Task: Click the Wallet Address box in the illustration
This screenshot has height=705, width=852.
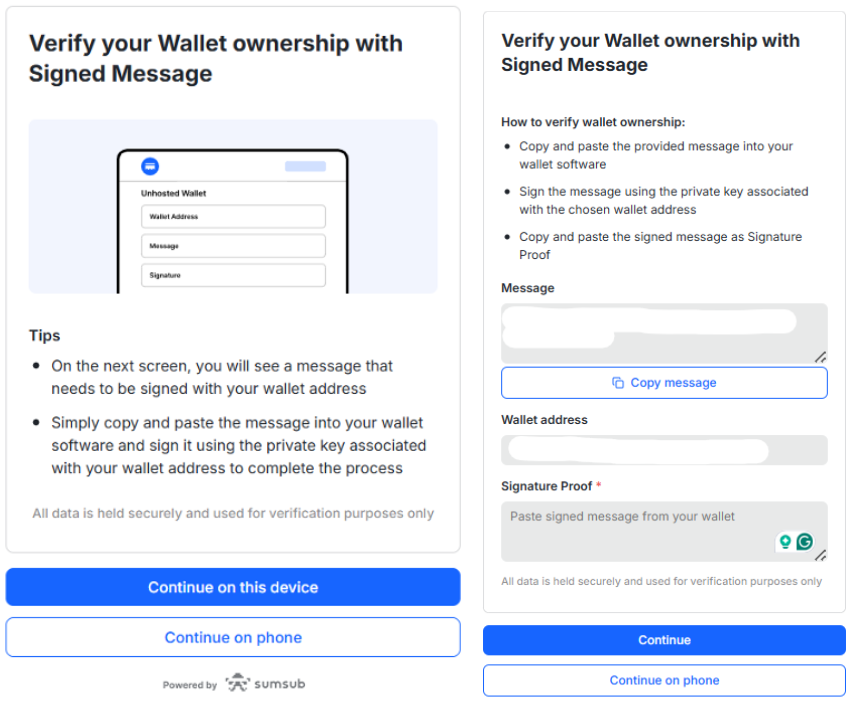Action: point(233,216)
